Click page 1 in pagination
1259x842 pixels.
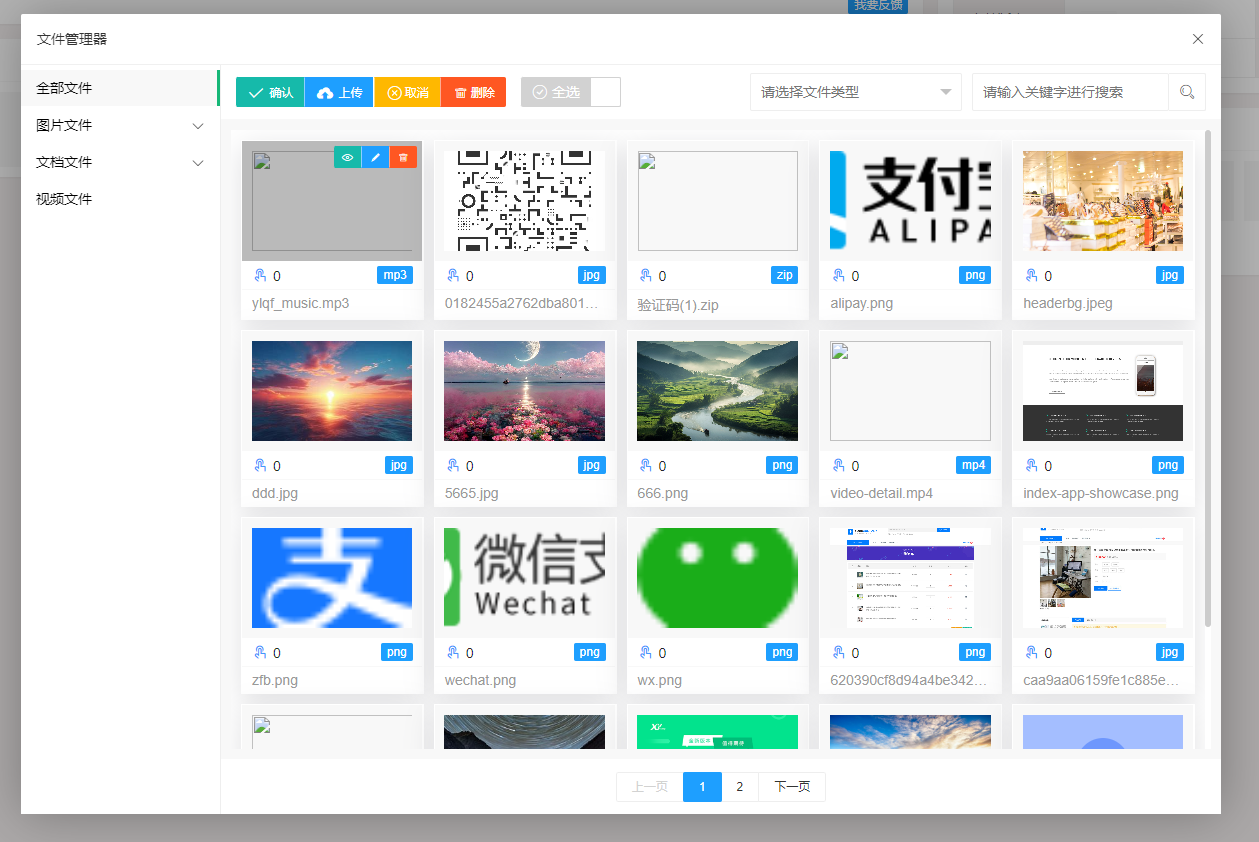click(702, 787)
